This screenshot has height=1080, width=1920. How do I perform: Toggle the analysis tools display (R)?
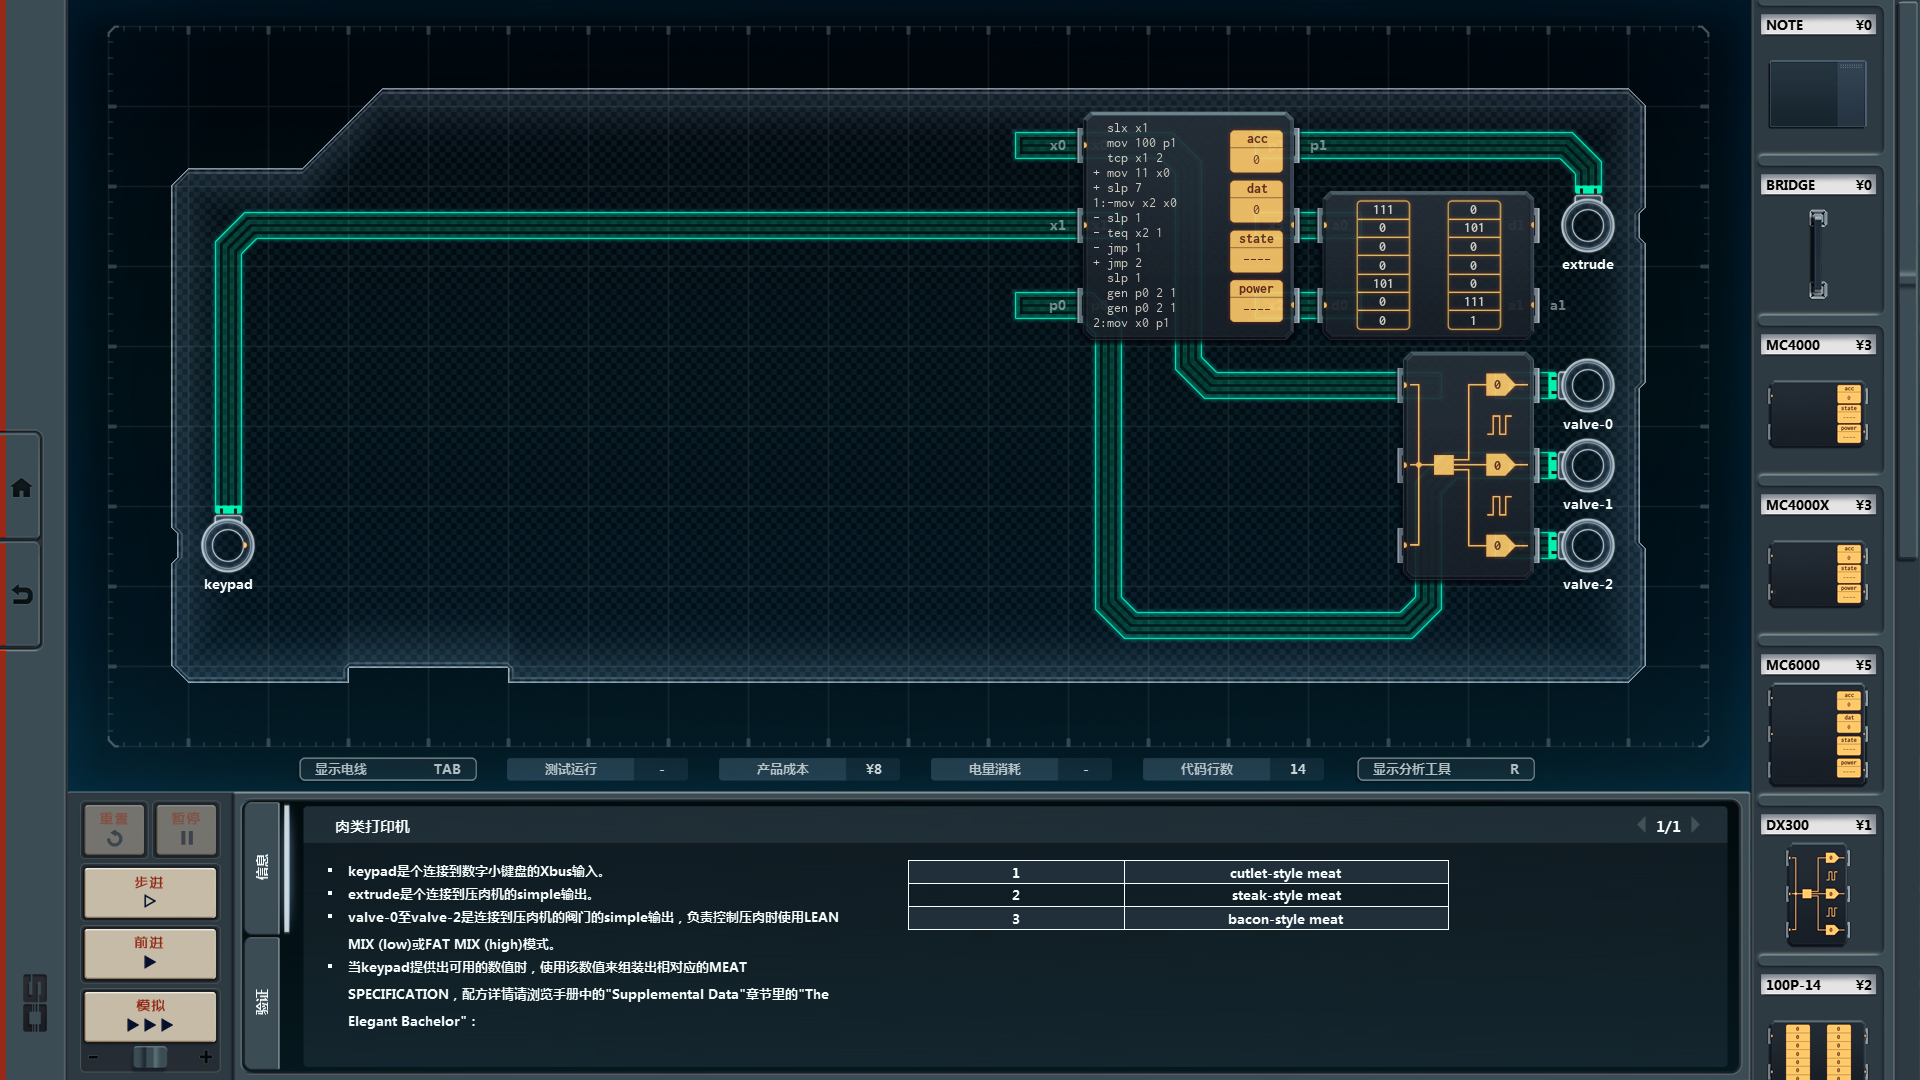pyautogui.click(x=1445, y=769)
